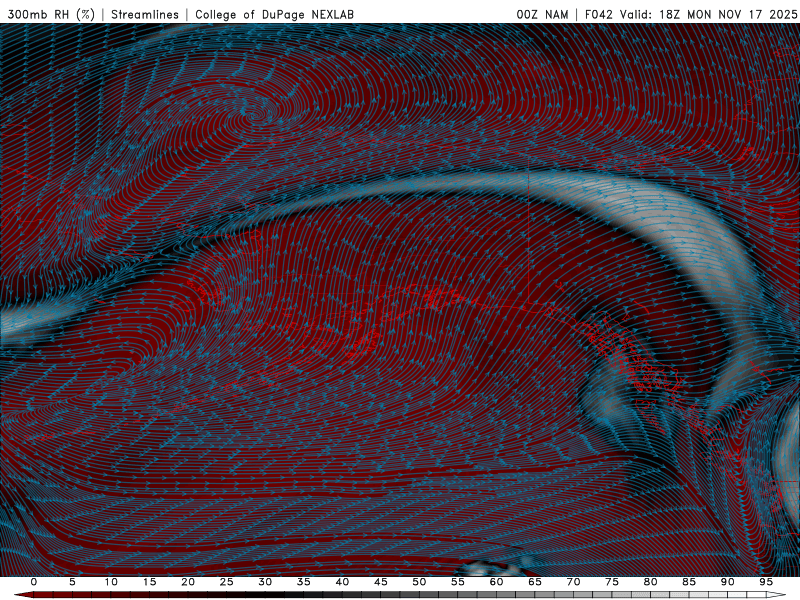The image size is (800, 600).
Task: Select the colorbar label "50"
Action: (x=419, y=582)
